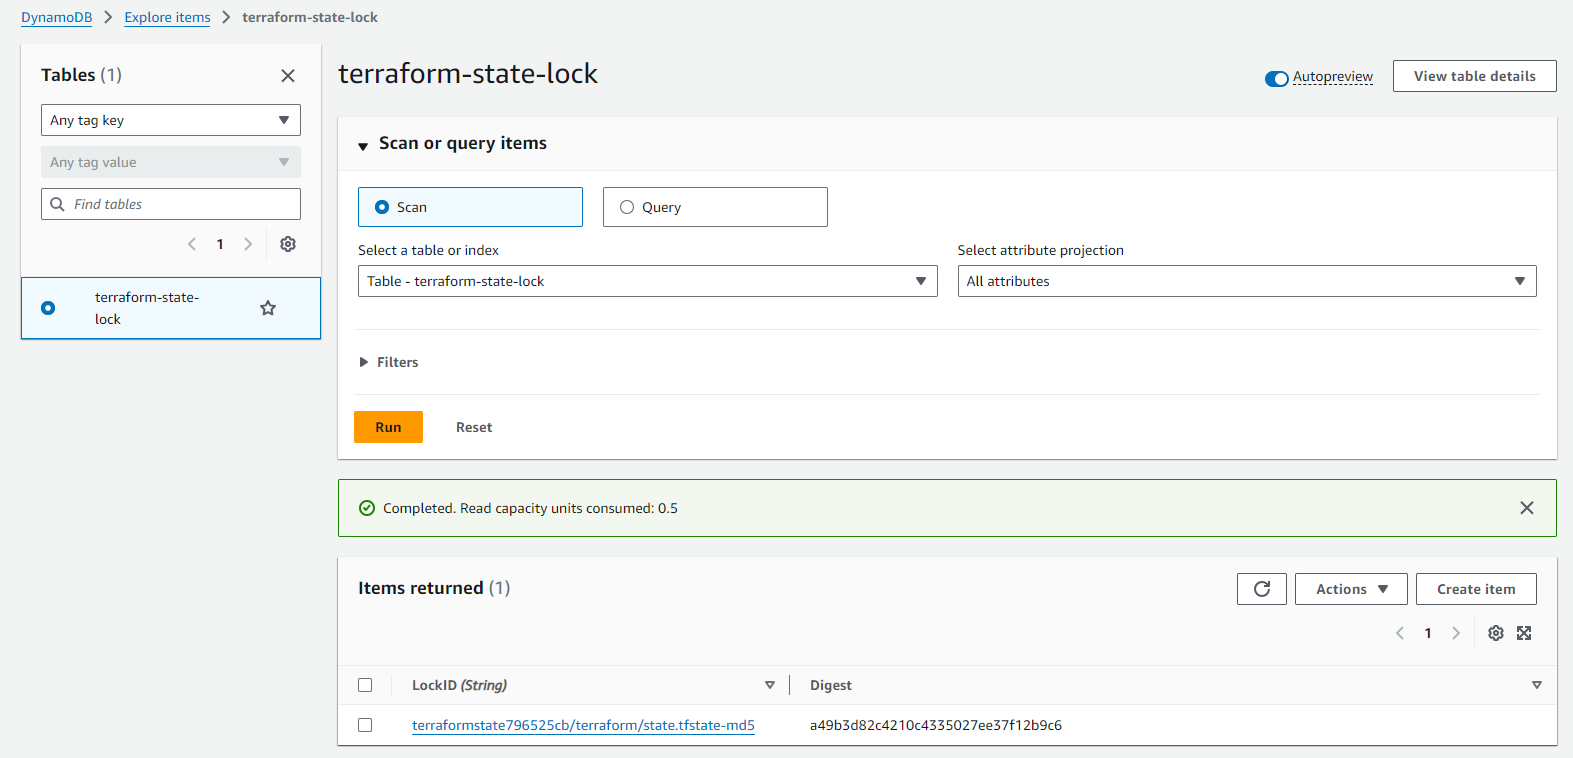Click the Create item button
This screenshot has width=1573, height=758.
(x=1476, y=589)
